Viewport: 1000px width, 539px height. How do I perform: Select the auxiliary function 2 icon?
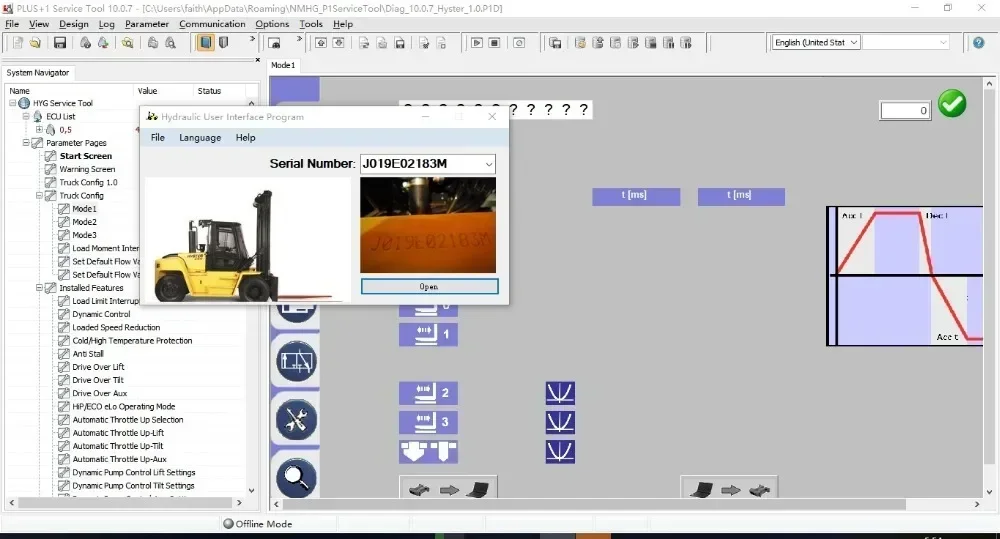(x=428, y=393)
